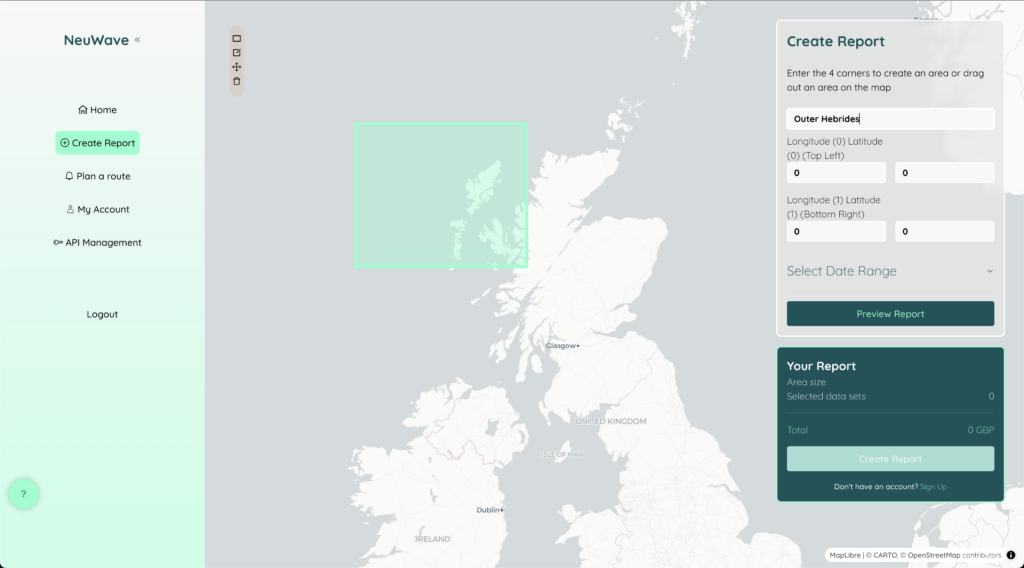Viewport: 1024px width, 568px height.
Task: Click the Outer Hebrides name field
Action: click(890, 119)
